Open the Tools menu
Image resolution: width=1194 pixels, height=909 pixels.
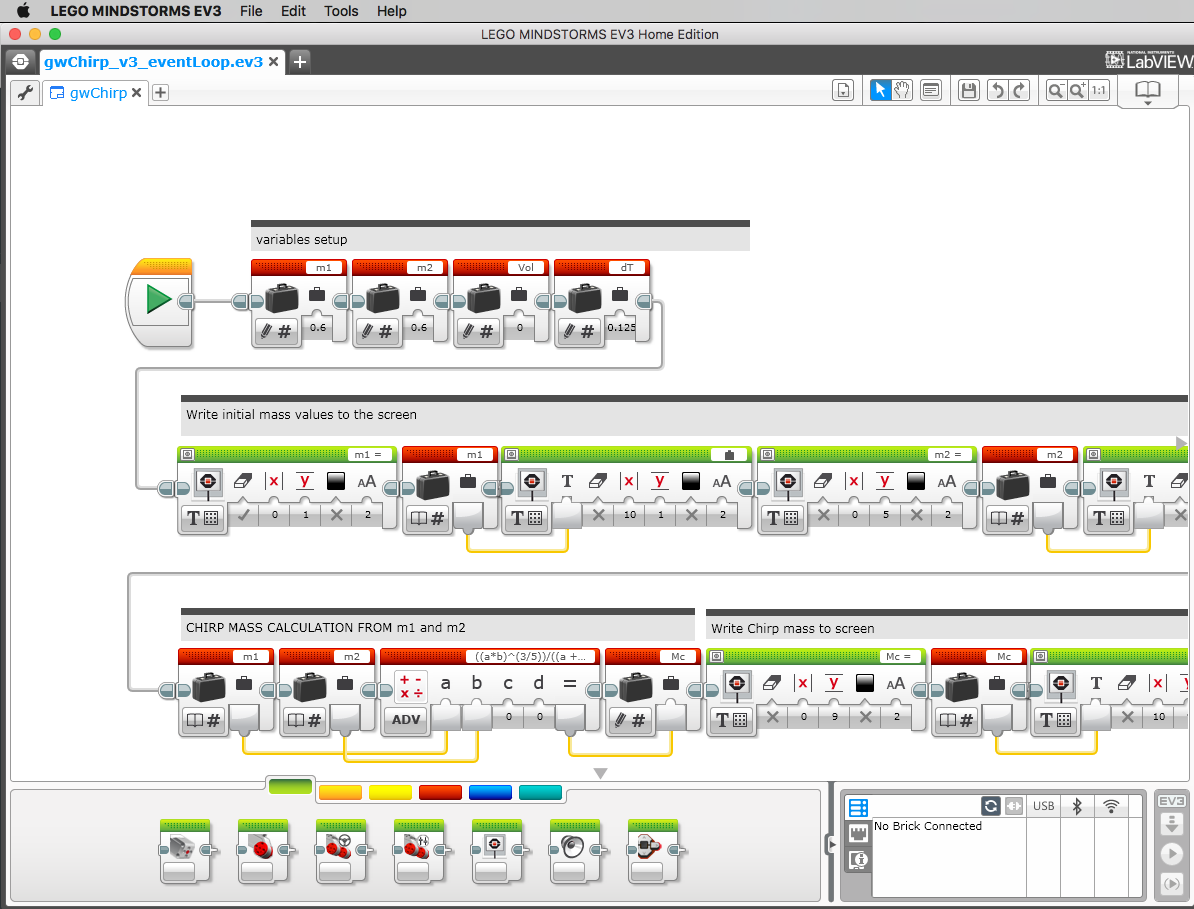click(x=341, y=11)
